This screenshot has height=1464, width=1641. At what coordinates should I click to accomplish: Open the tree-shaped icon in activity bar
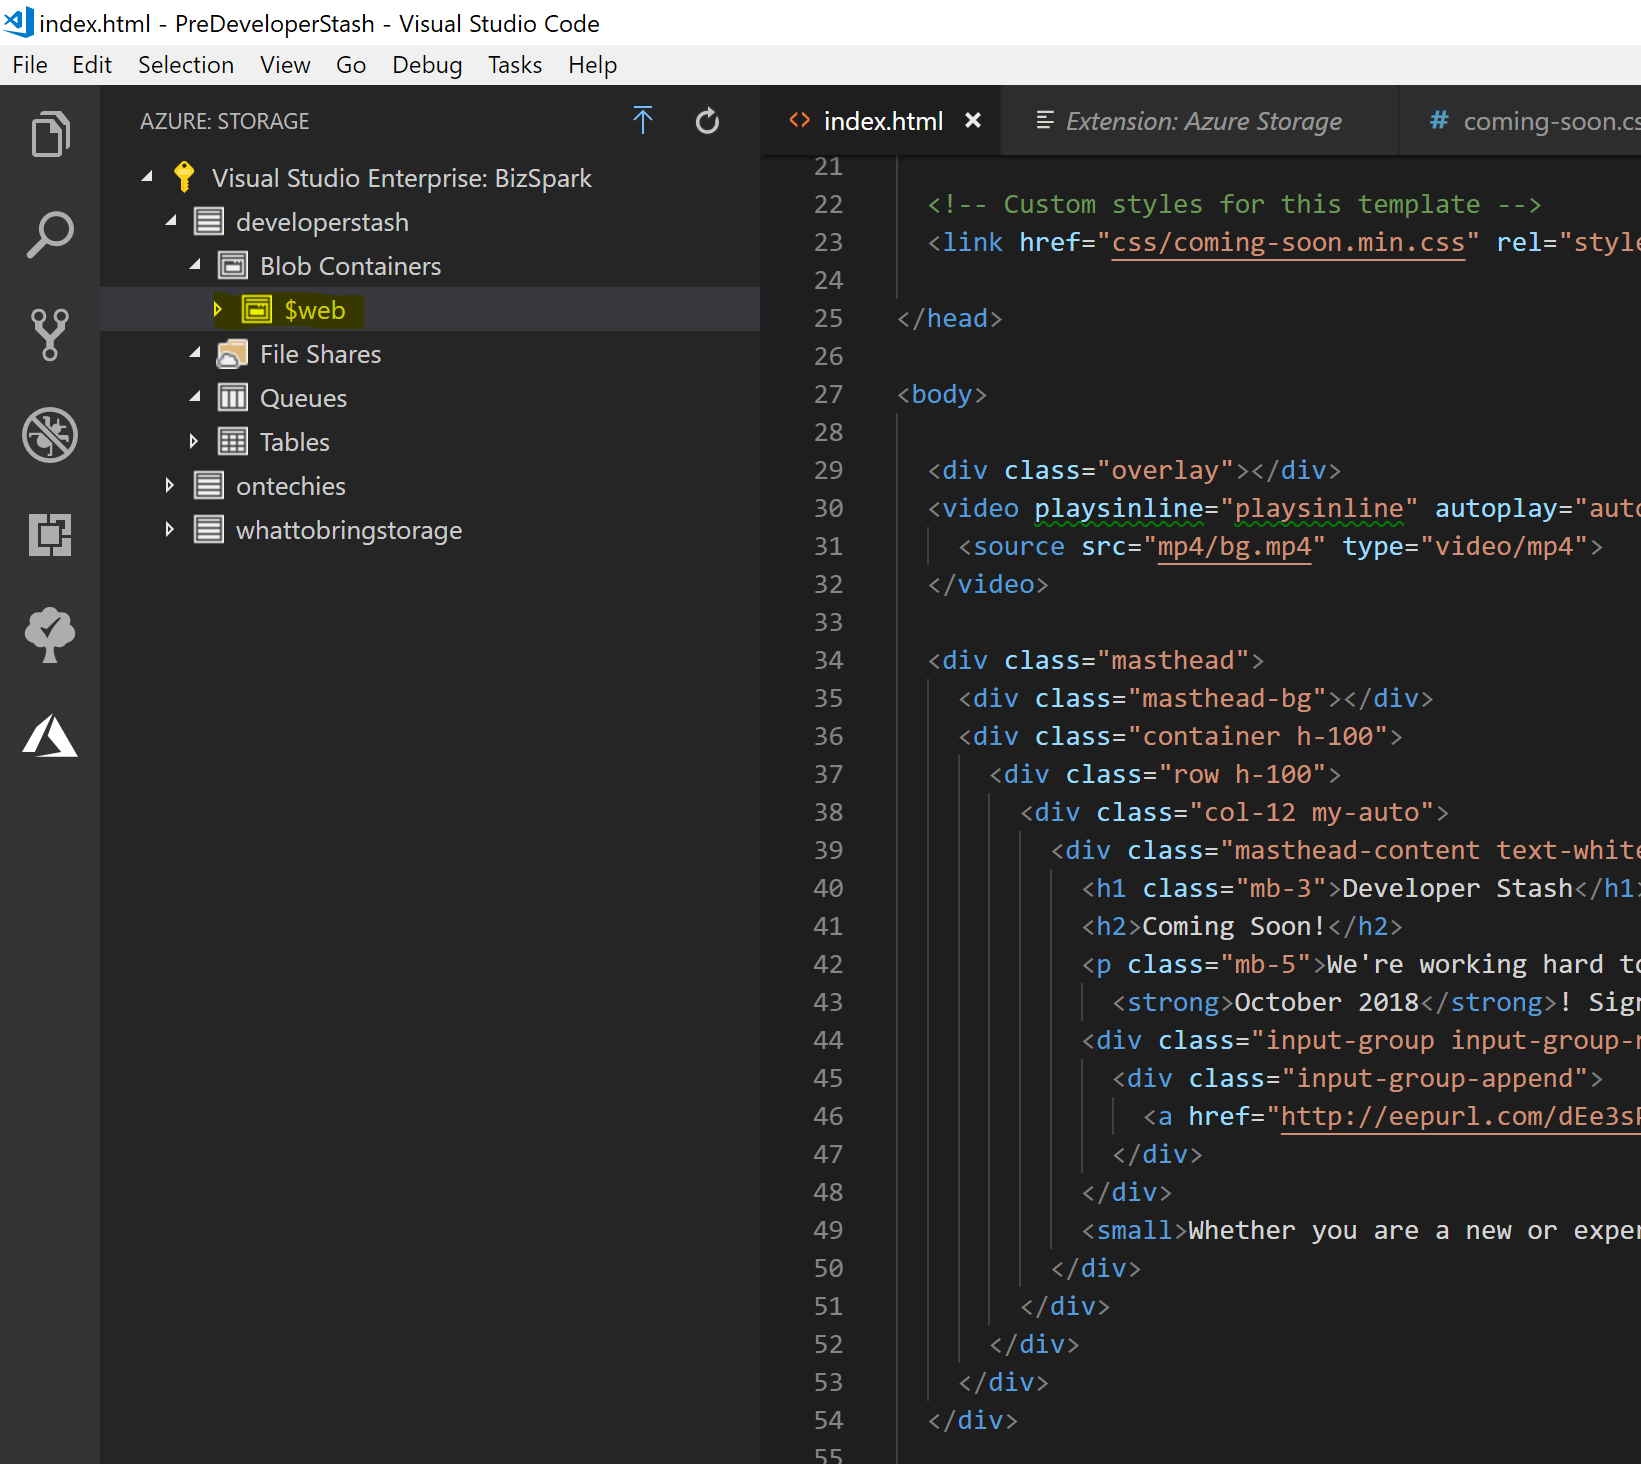coord(50,635)
